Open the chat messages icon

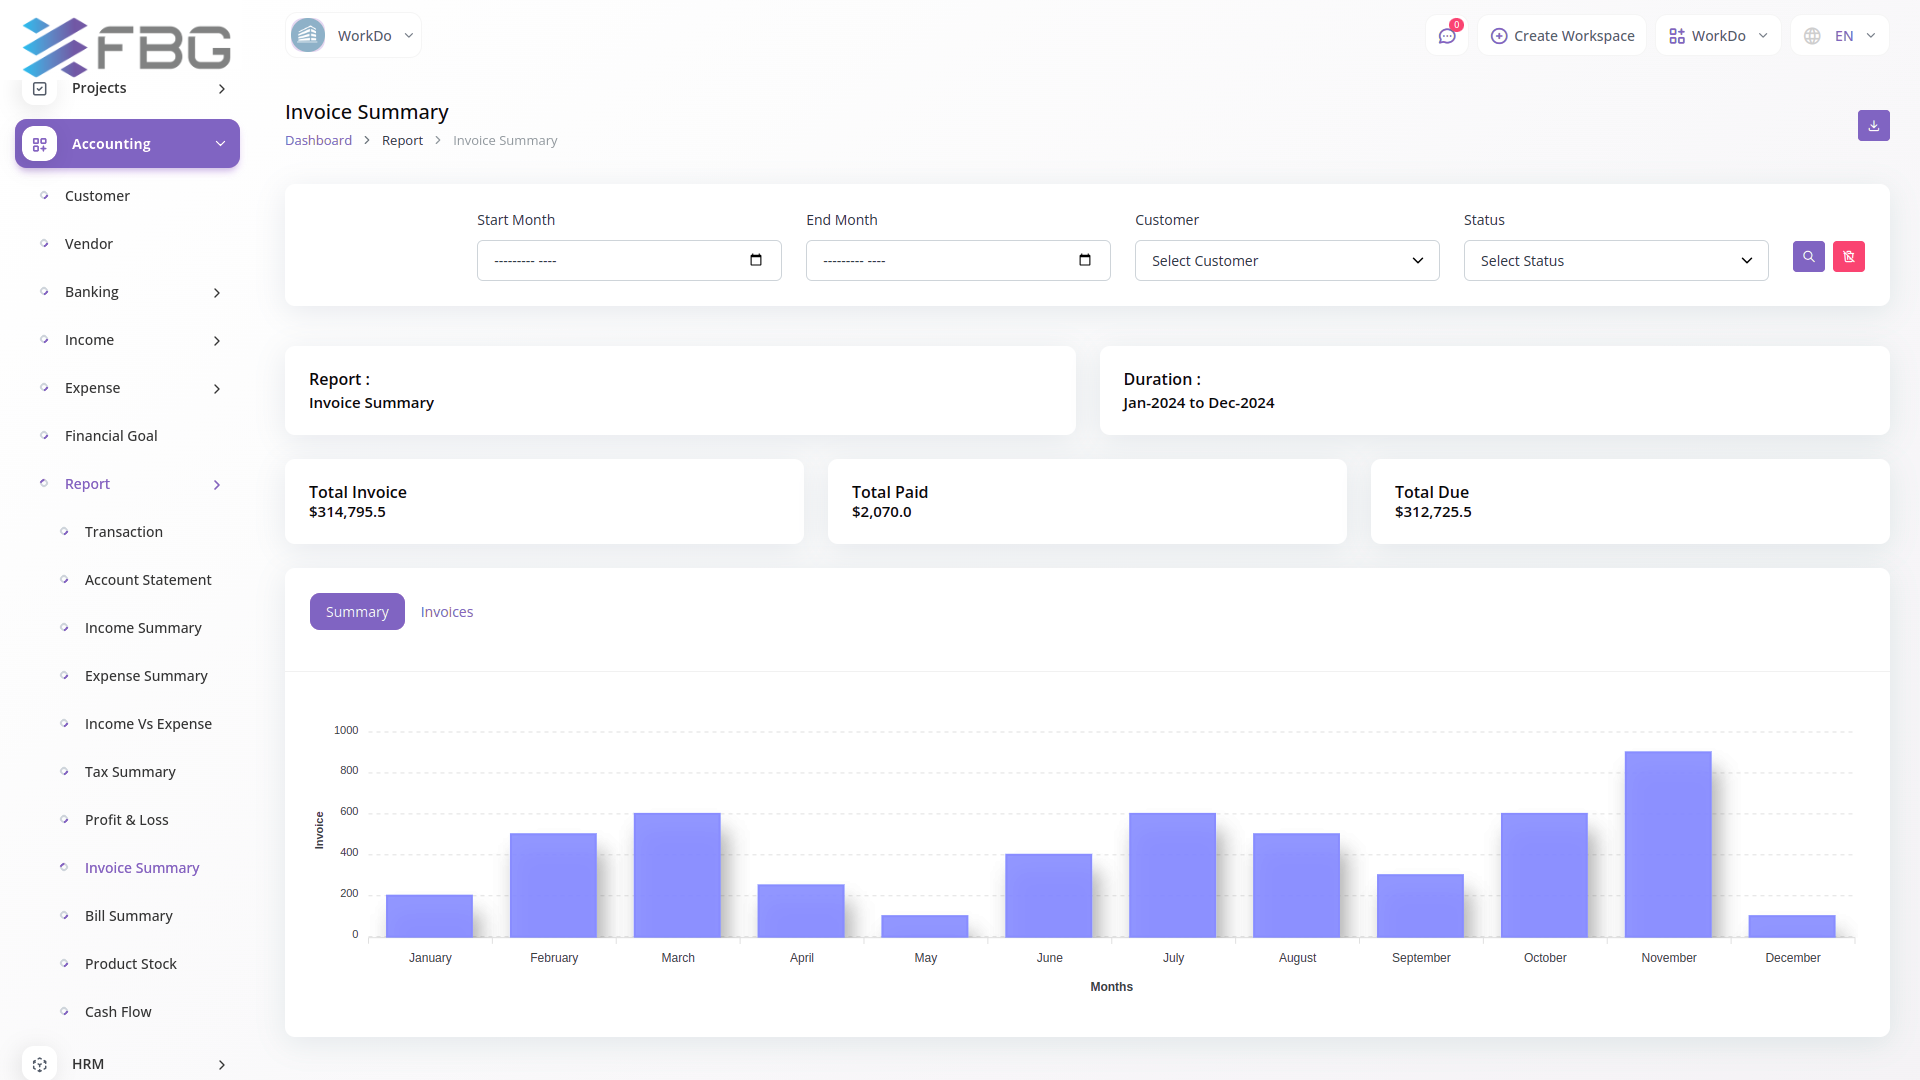[1446, 36]
